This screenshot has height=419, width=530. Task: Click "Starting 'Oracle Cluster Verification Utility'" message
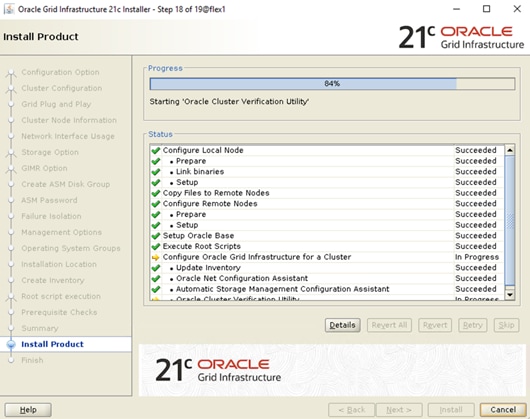click(229, 102)
